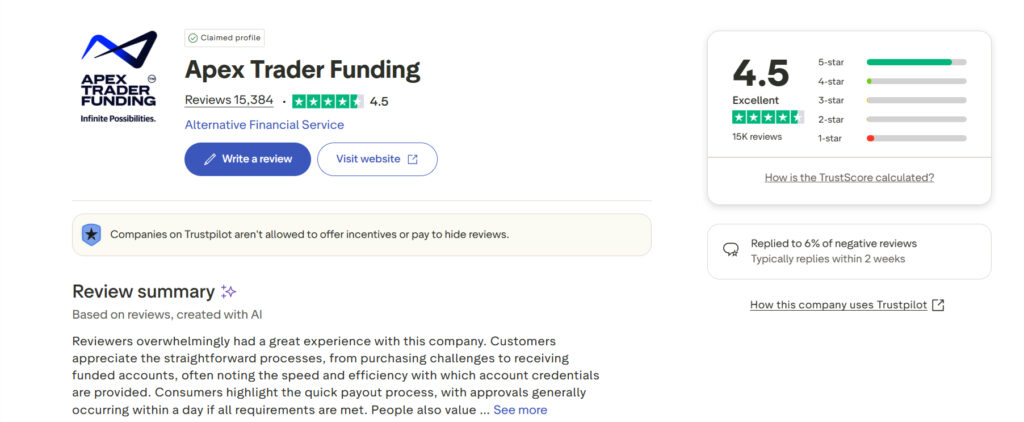Click the 3-star rating progress bar

[x=916, y=100]
